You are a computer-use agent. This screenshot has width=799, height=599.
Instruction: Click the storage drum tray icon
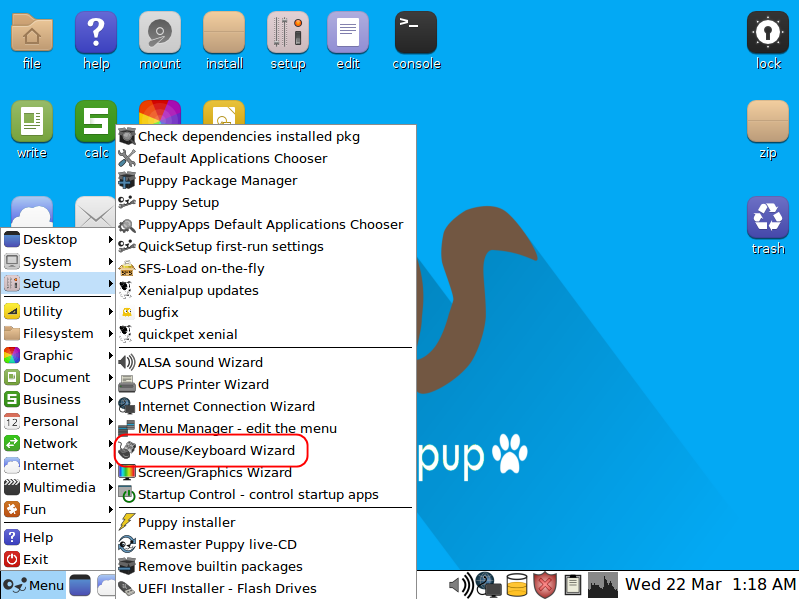coord(517,585)
